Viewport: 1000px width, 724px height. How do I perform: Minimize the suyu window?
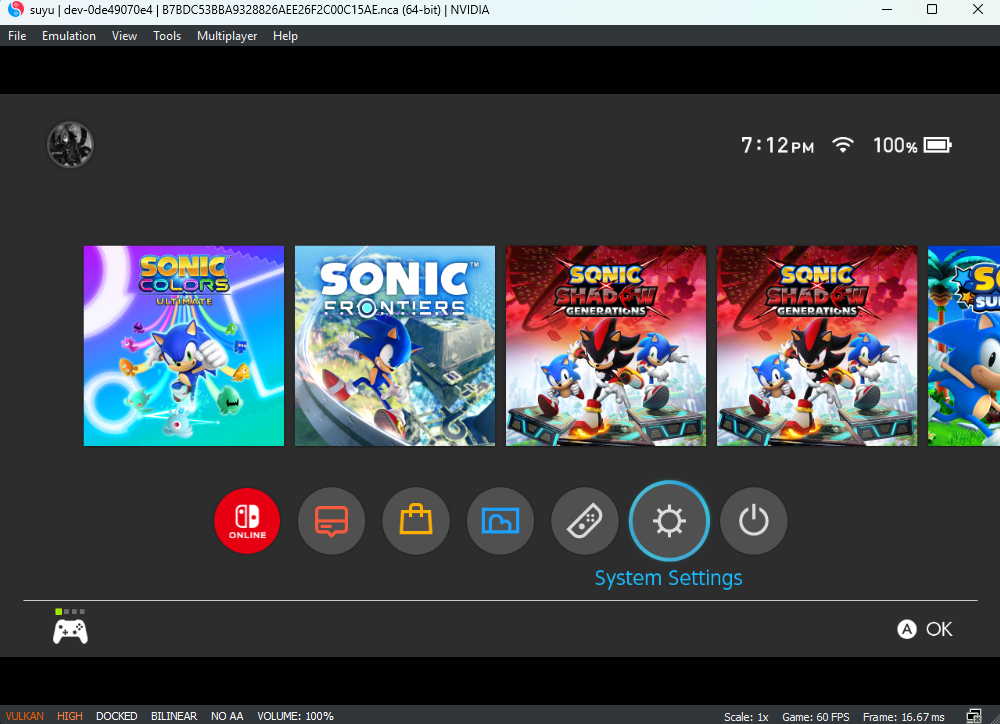(x=886, y=10)
